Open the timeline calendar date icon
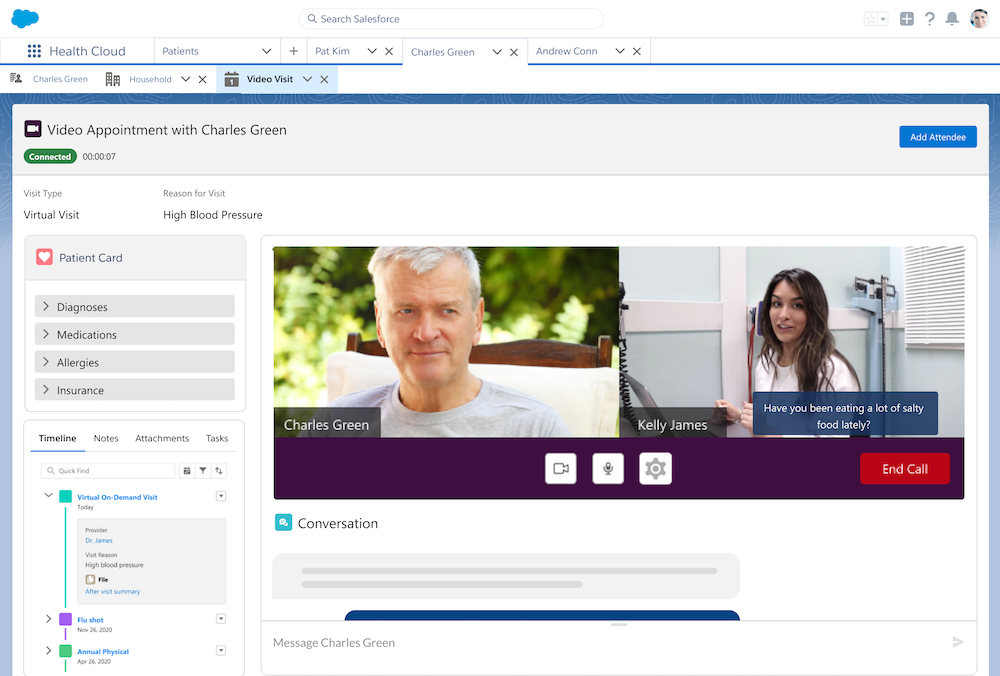1000x676 pixels. [x=186, y=470]
